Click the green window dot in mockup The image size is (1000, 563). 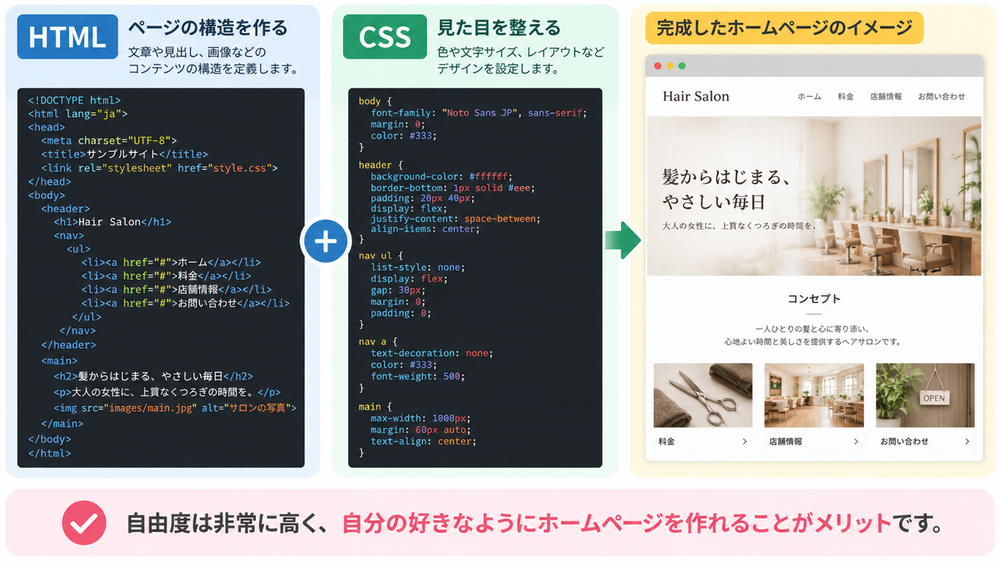[682, 66]
